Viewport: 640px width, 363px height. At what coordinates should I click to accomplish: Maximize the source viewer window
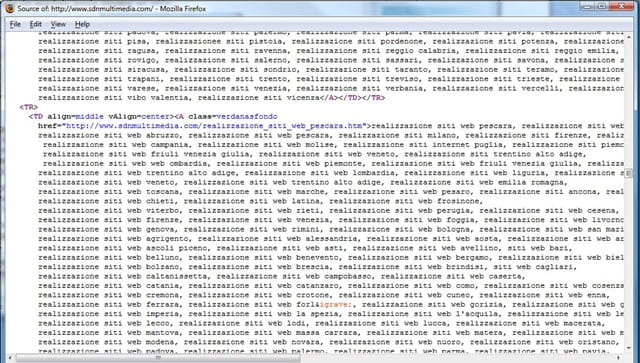coord(602,6)
